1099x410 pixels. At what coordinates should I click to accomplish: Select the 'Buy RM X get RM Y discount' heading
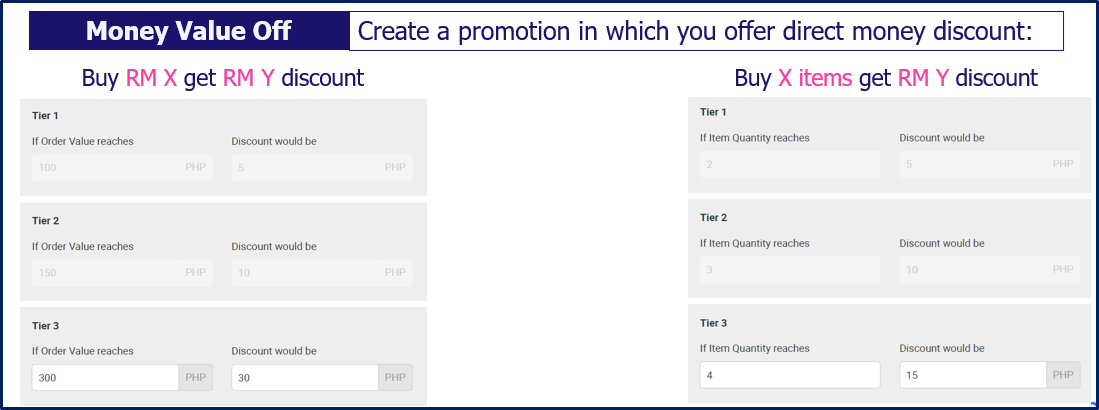tap(222, 78)
